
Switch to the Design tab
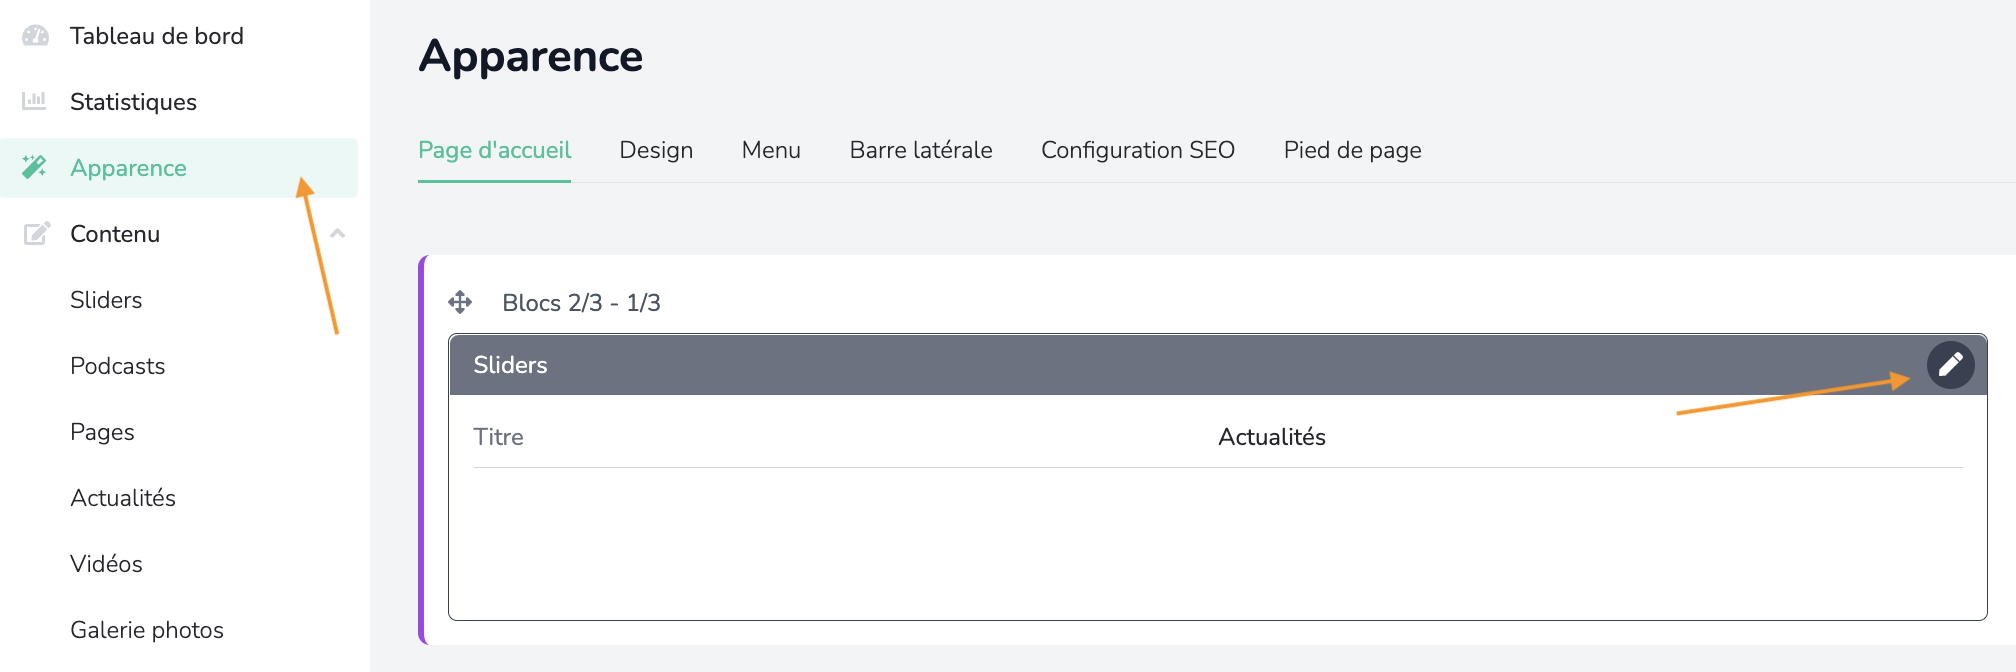click(656, 150)
